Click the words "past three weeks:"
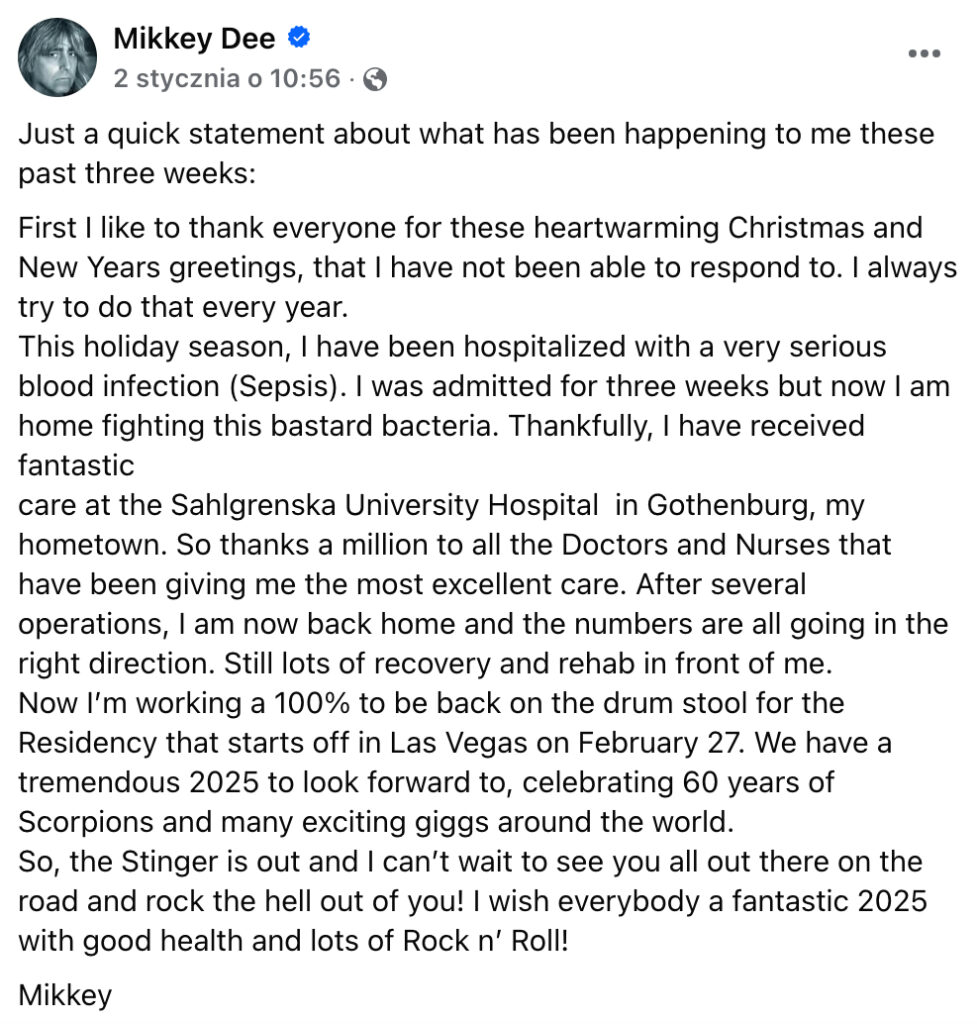 [138, 172]
